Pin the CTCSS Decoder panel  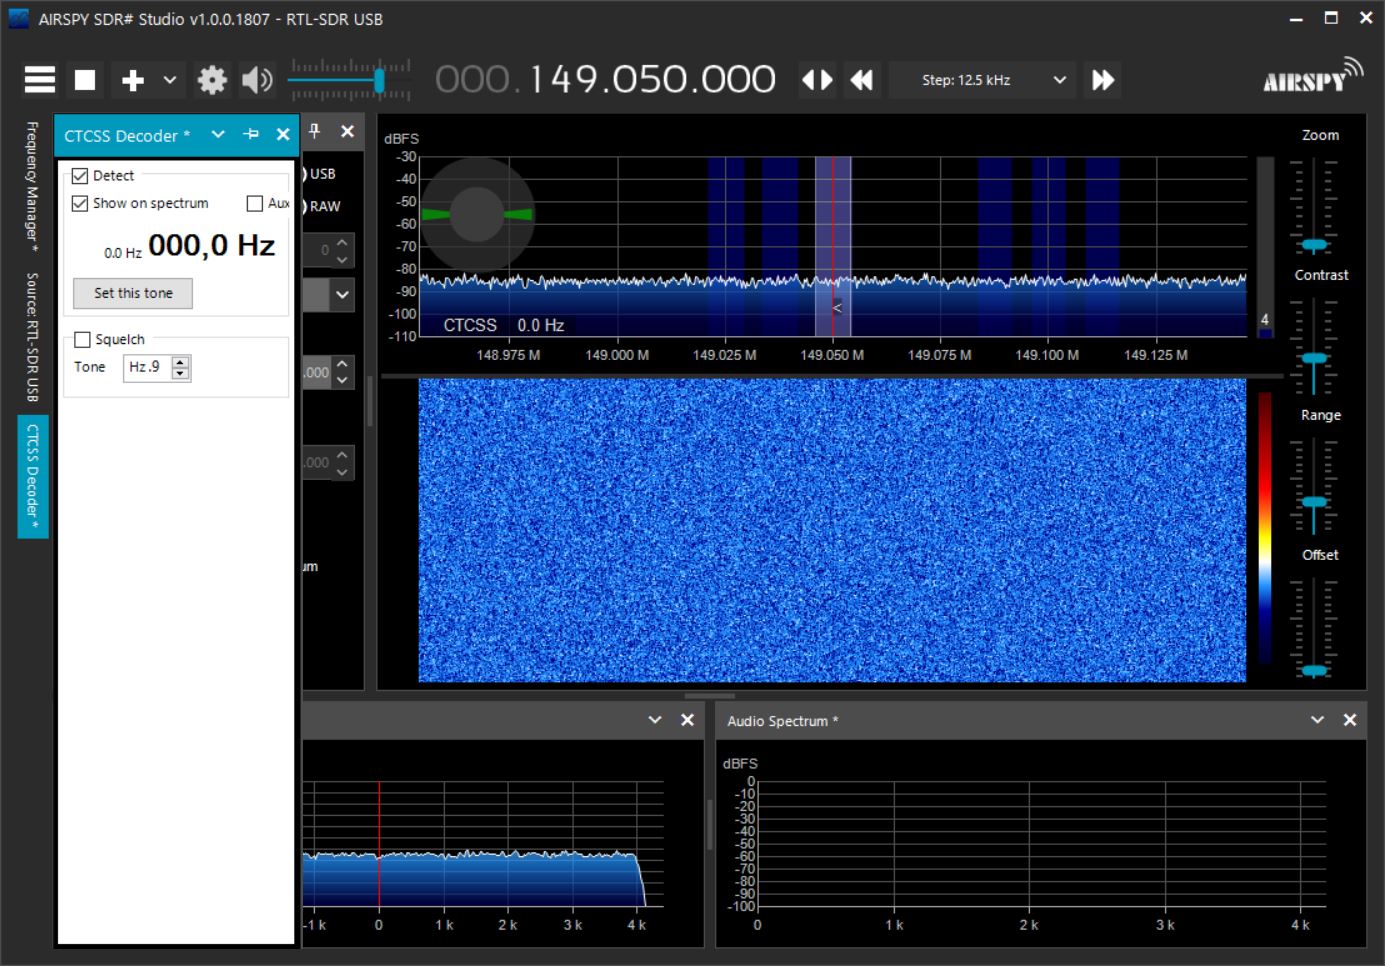[x=251, y=135]
